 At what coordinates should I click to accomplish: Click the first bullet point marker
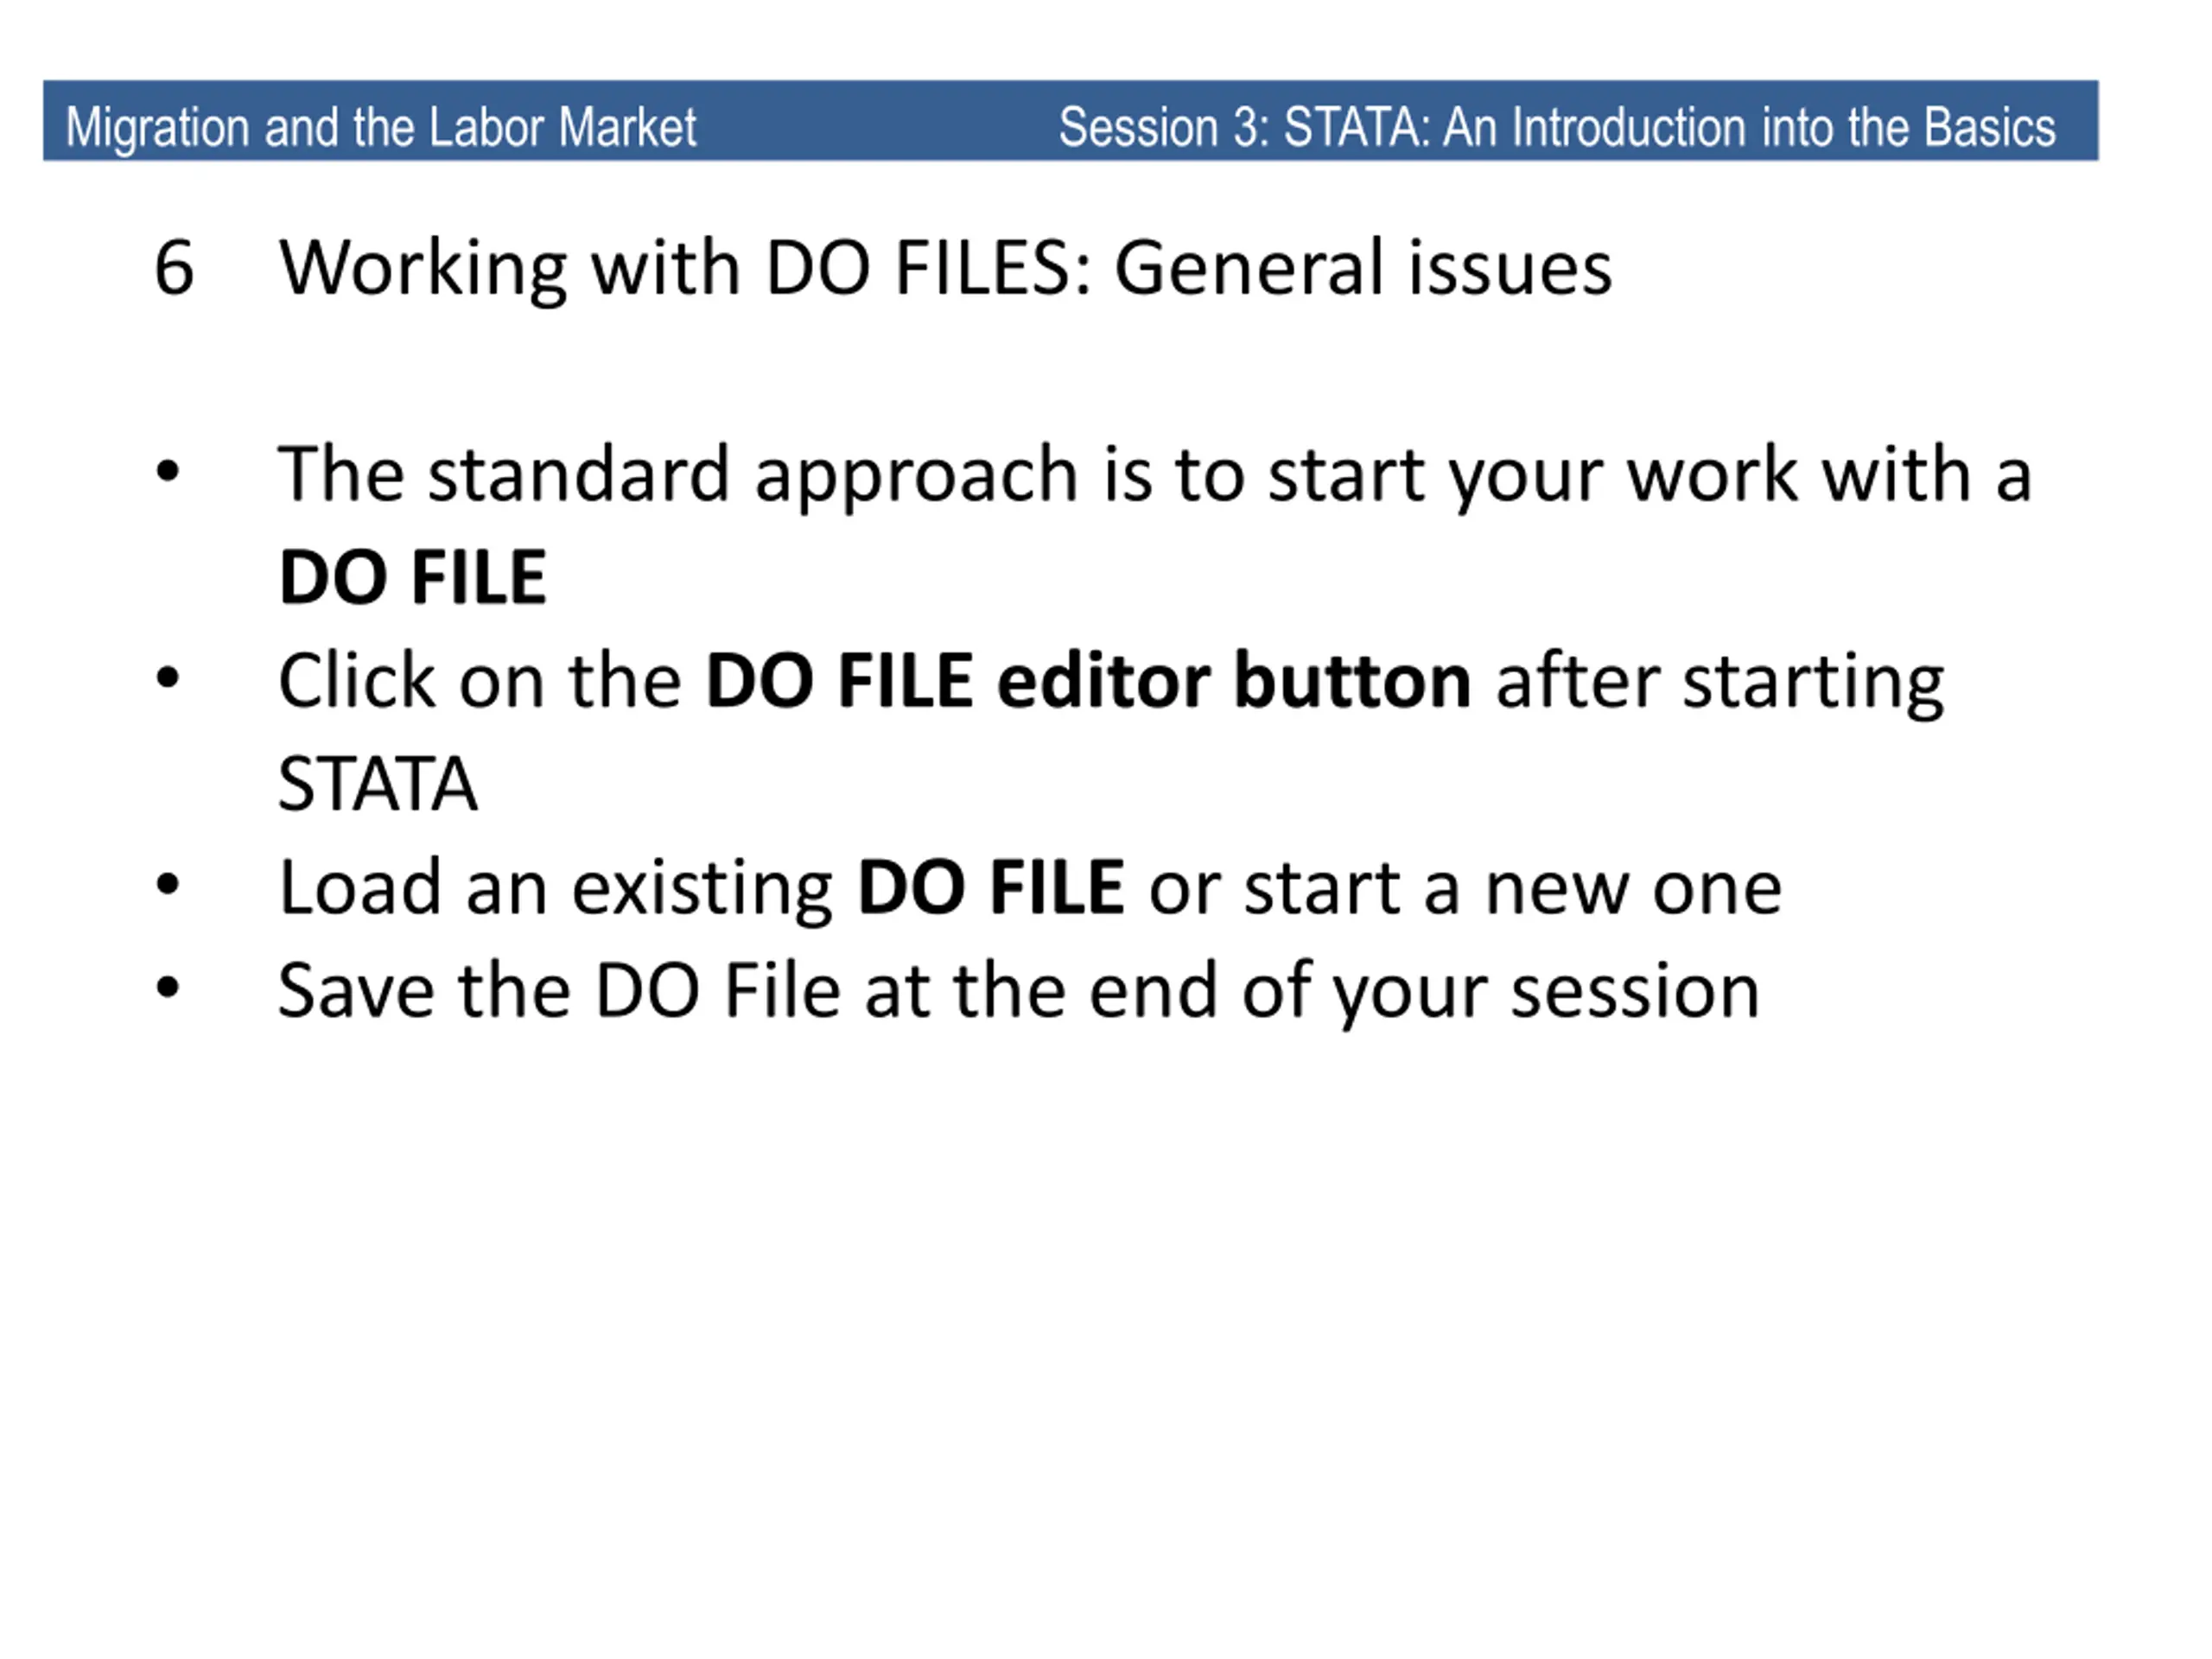(x=168, y=471)
